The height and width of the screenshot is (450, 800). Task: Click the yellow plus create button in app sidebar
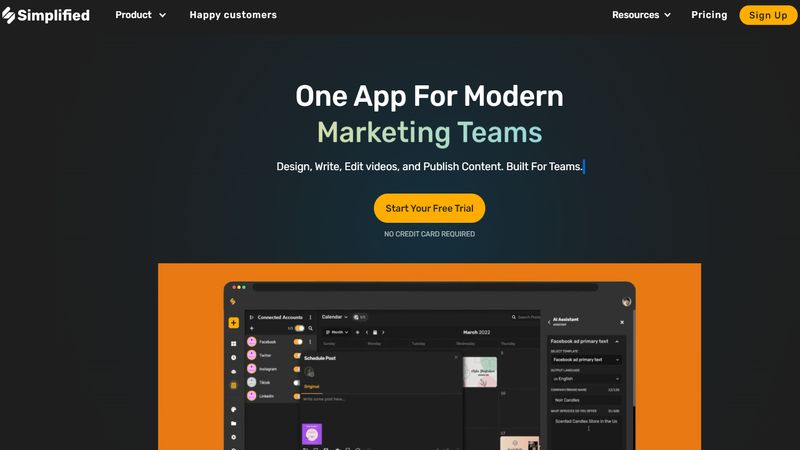pyautogui.click(x=234, y=322)
